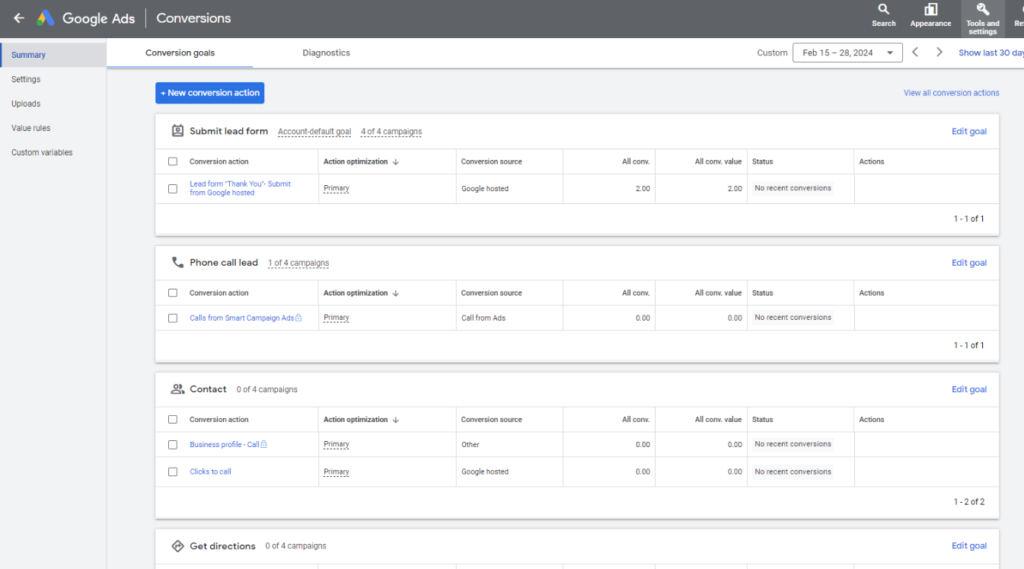Click the Call from Ads conversion source cell
Viewport: 1024px width, 569px height.
[483, 318]
